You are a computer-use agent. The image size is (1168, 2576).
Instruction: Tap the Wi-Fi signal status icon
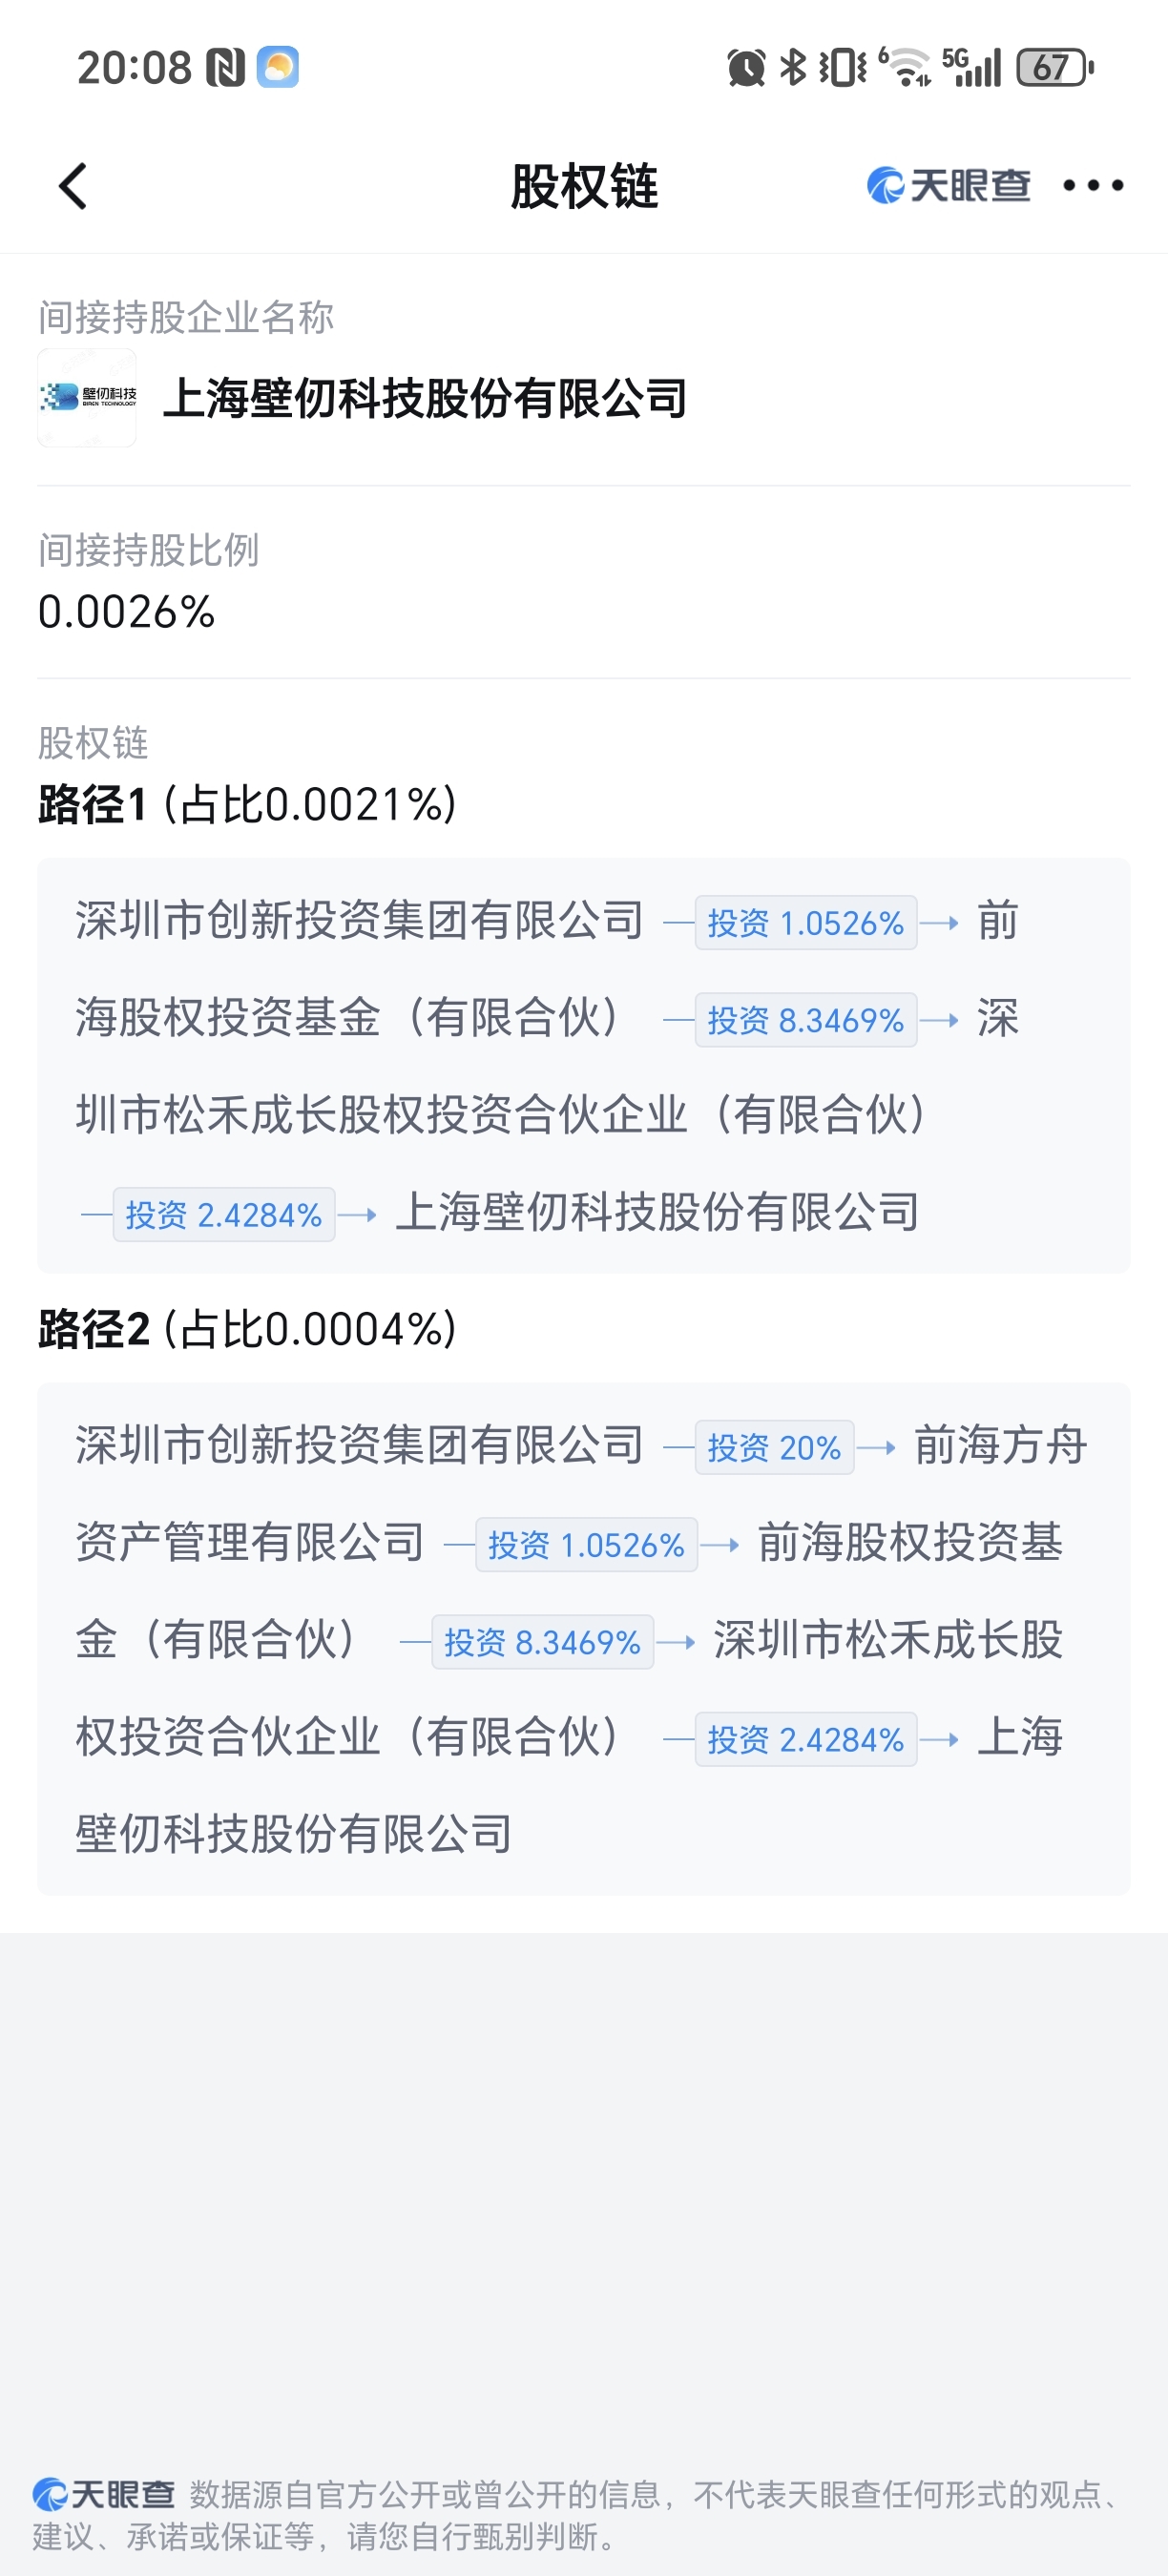pyautogui.click(x=906, y=68)
